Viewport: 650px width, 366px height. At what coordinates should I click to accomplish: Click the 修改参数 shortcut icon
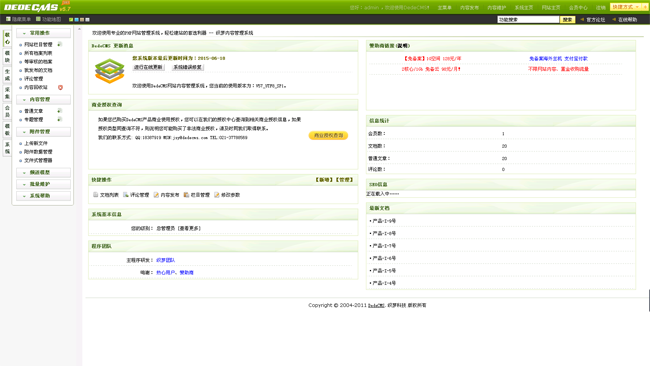coord(217,194)
